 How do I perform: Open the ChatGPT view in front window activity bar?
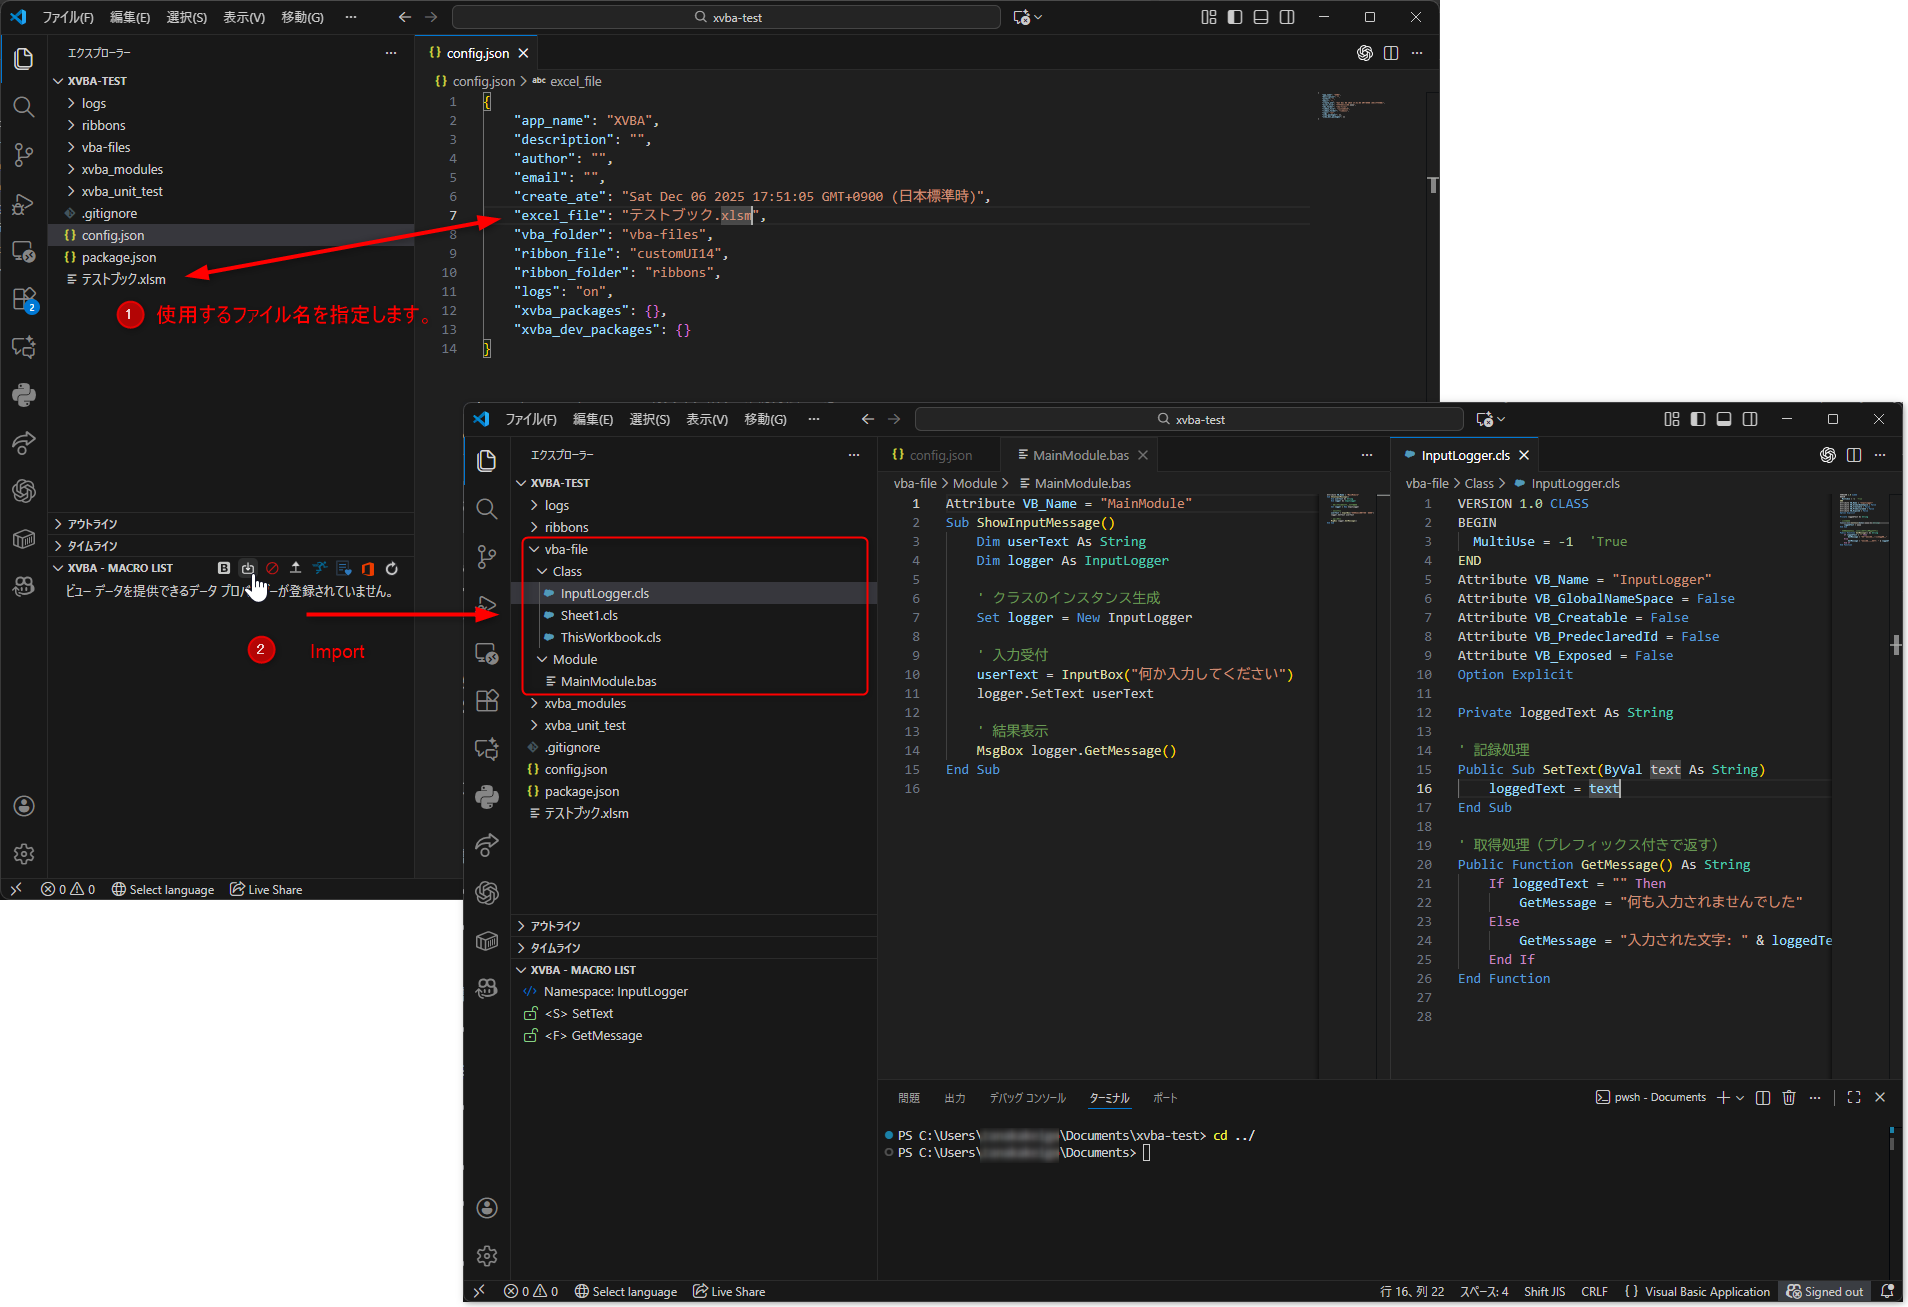click(x=487, y=893)
